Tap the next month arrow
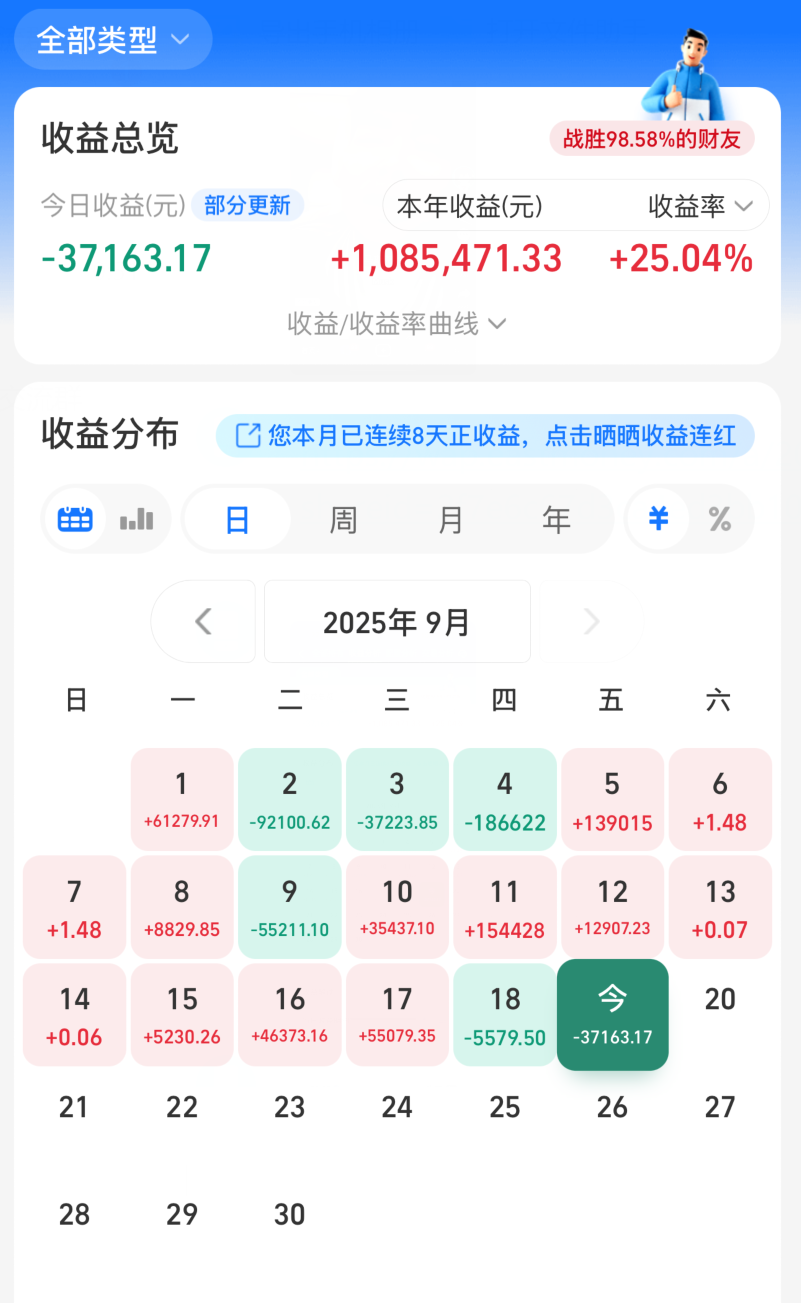The width and height of the screenshot is (801, 1303). [592, 622]
